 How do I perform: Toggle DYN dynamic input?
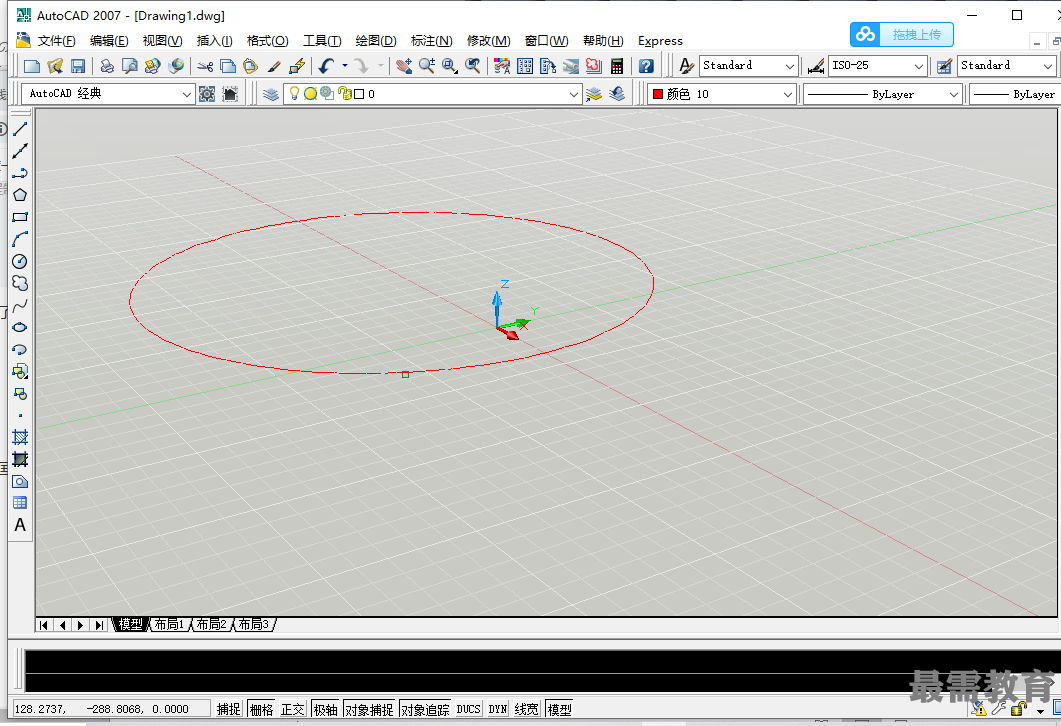[498, 709]
